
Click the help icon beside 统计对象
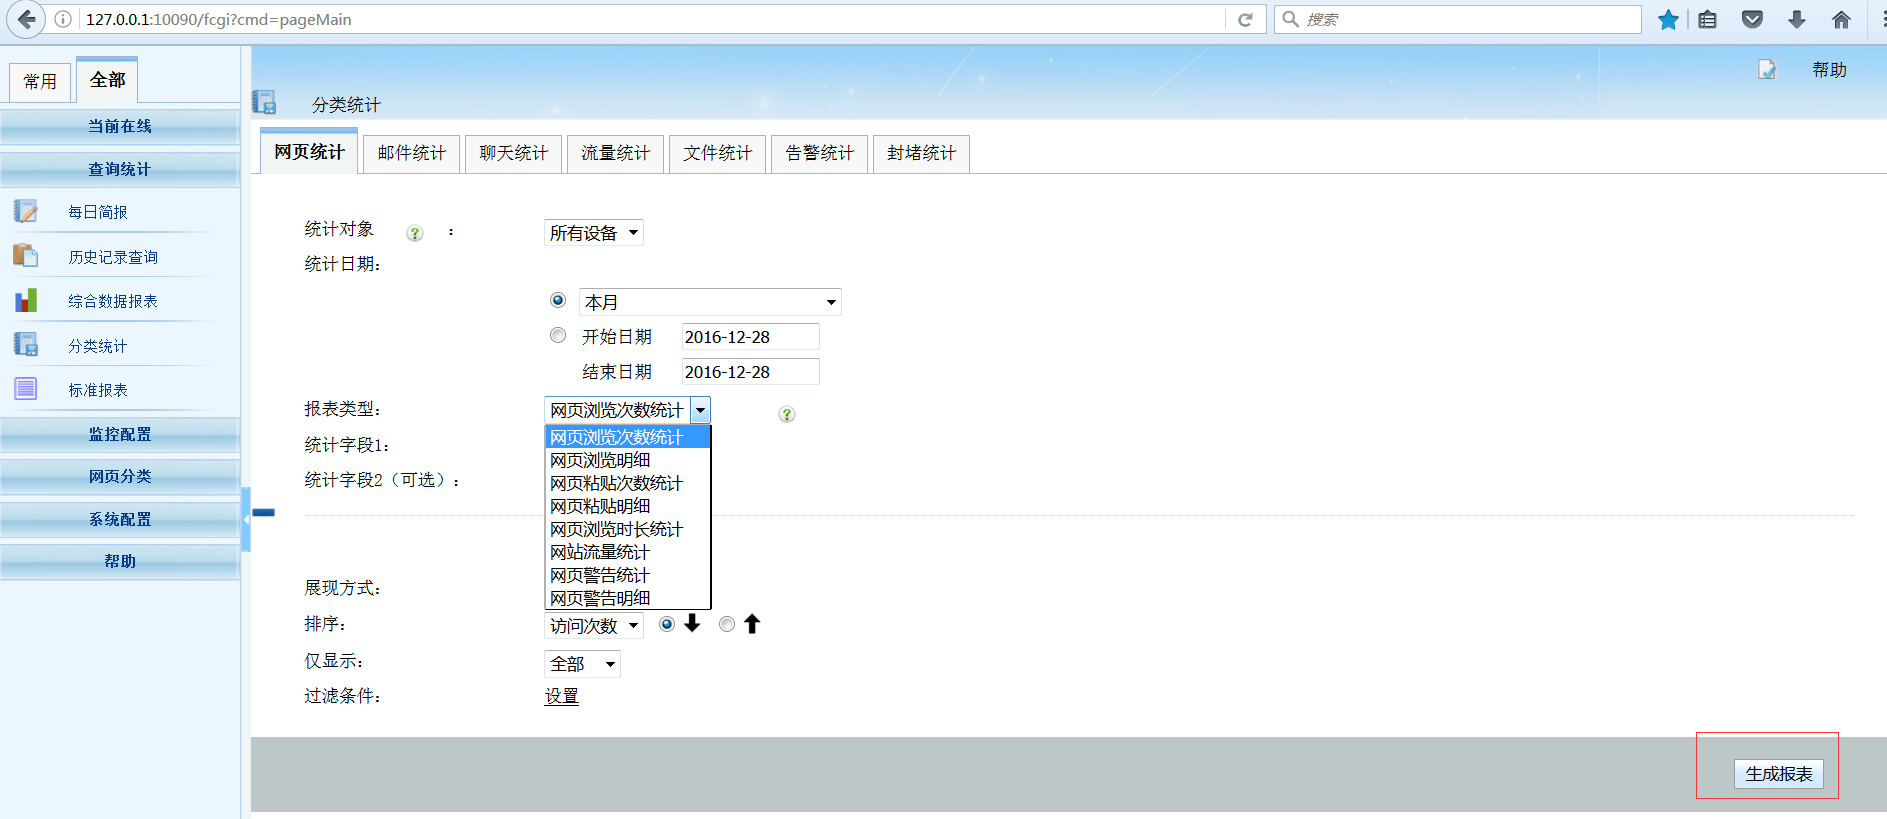(x=415, y=233)
